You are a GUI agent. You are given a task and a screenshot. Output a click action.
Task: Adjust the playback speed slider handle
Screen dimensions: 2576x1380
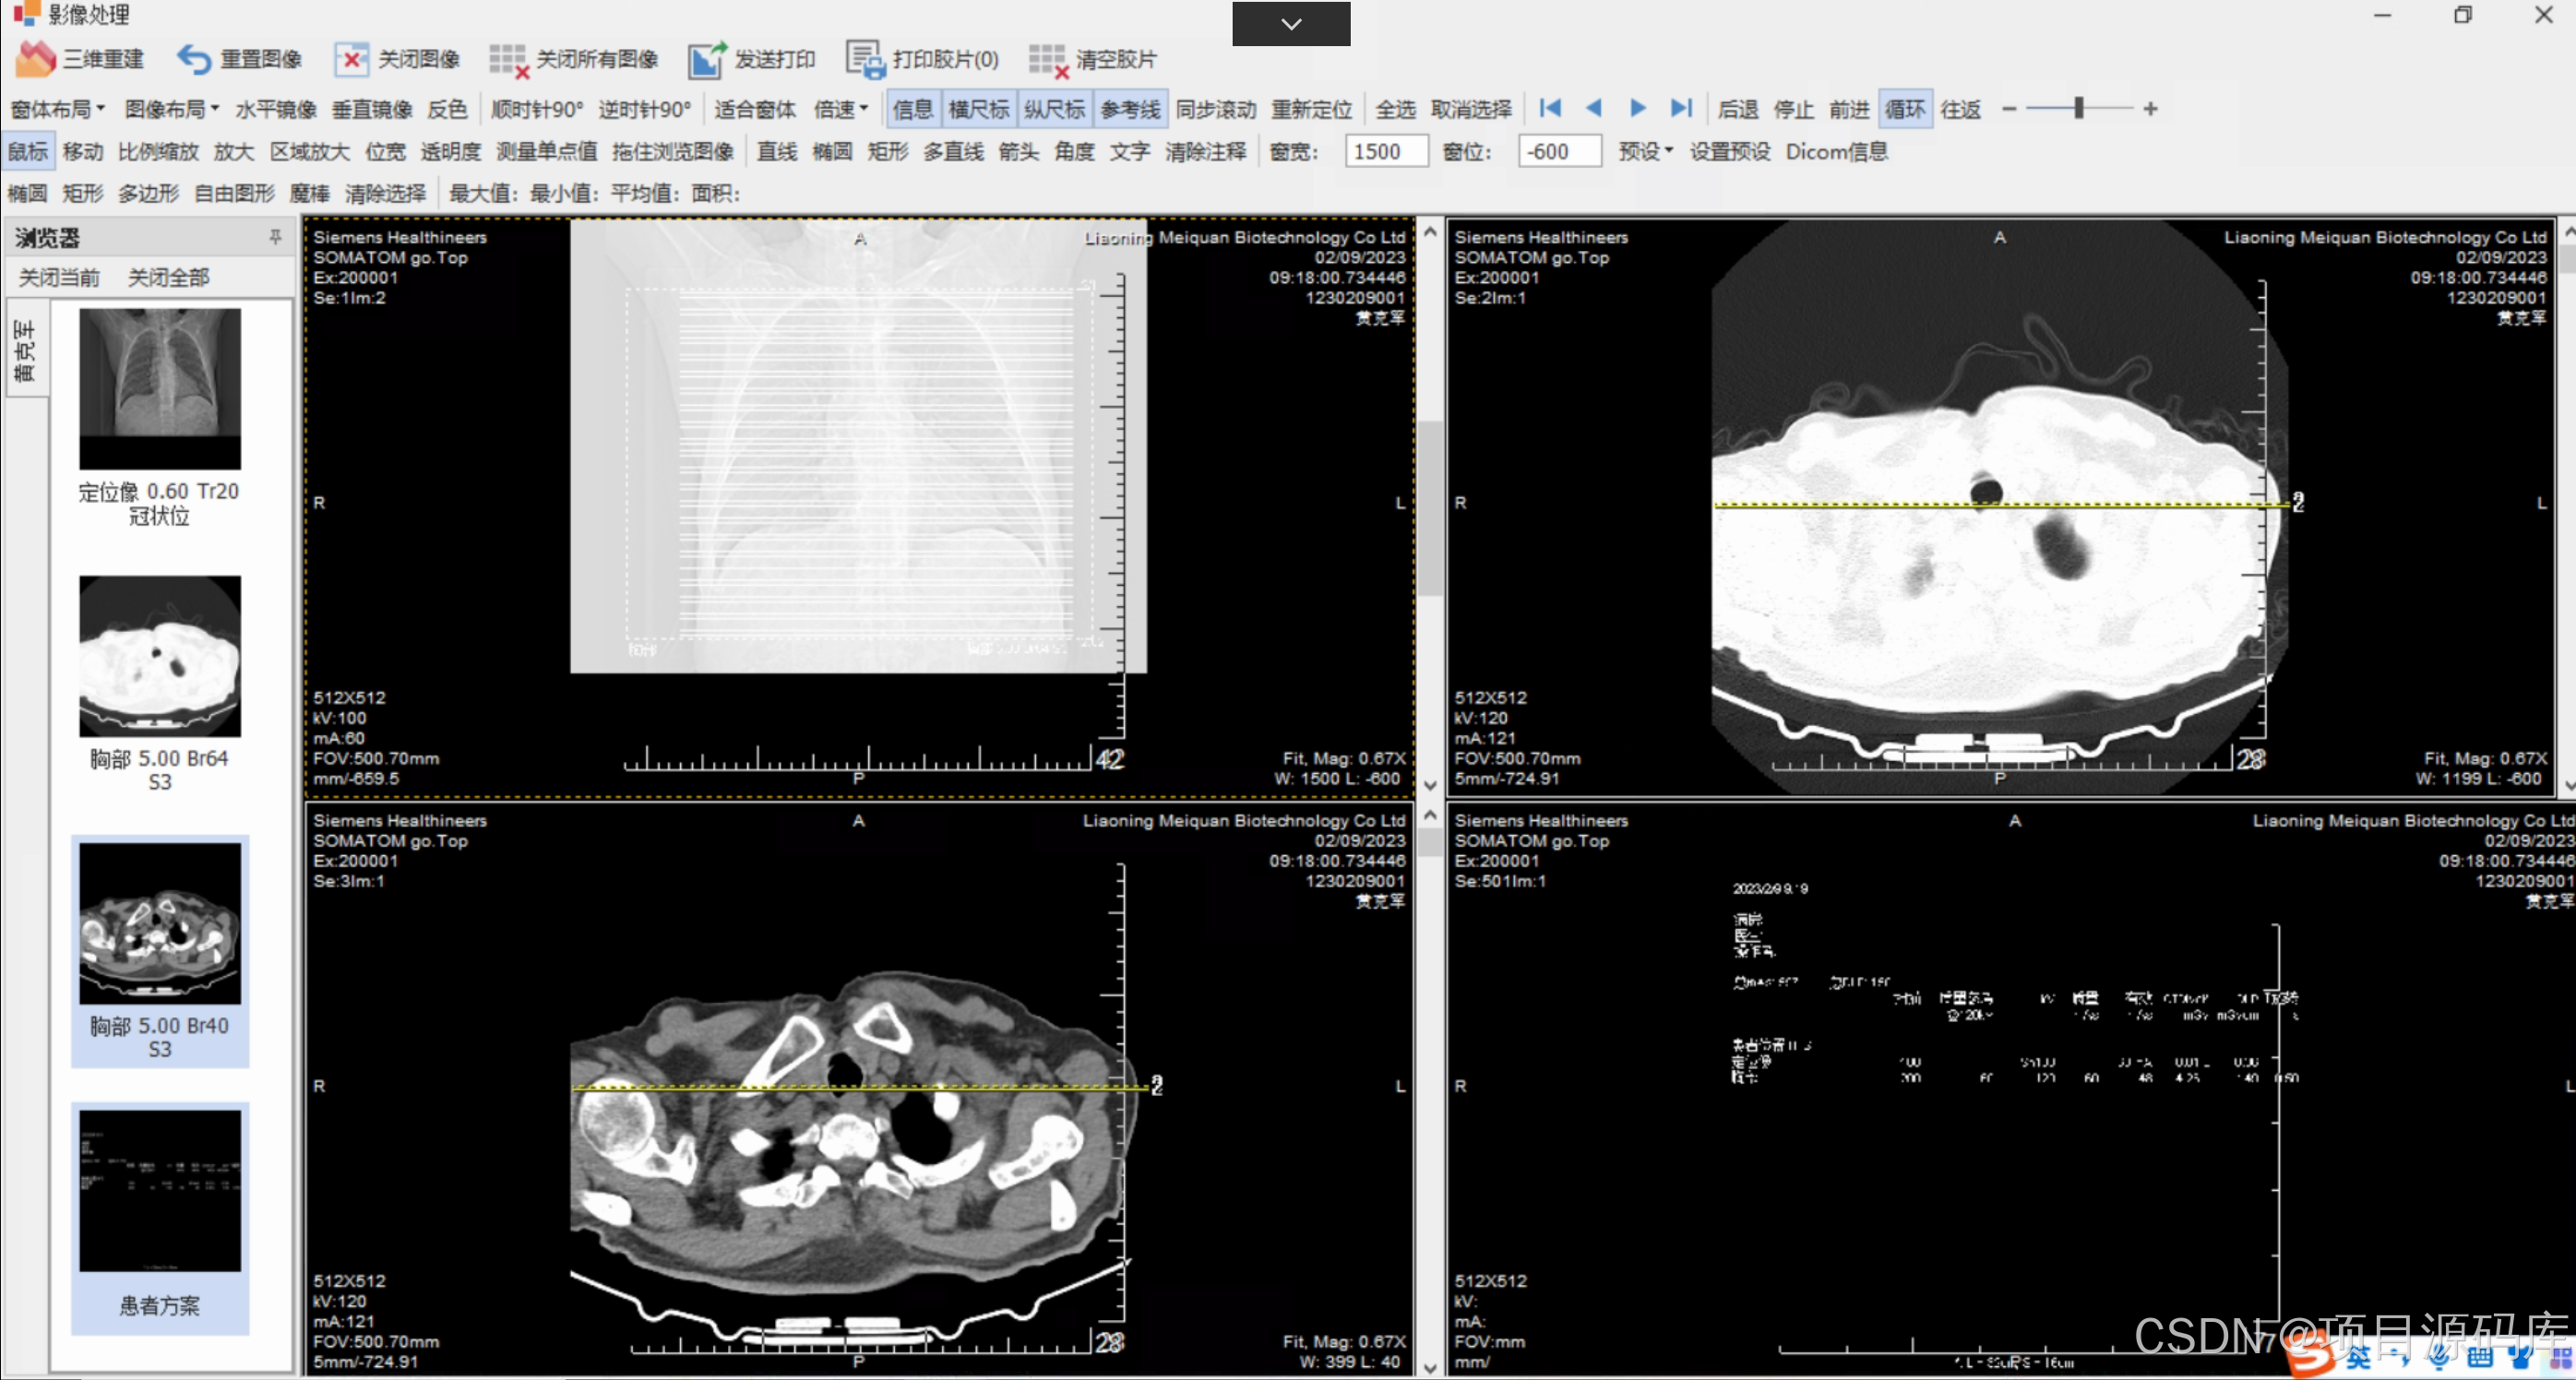pyautogui.click(x=2078, y=108)
